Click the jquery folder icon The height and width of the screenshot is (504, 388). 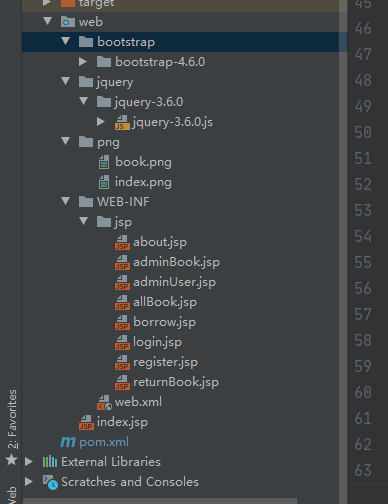[x=86, y=82]
